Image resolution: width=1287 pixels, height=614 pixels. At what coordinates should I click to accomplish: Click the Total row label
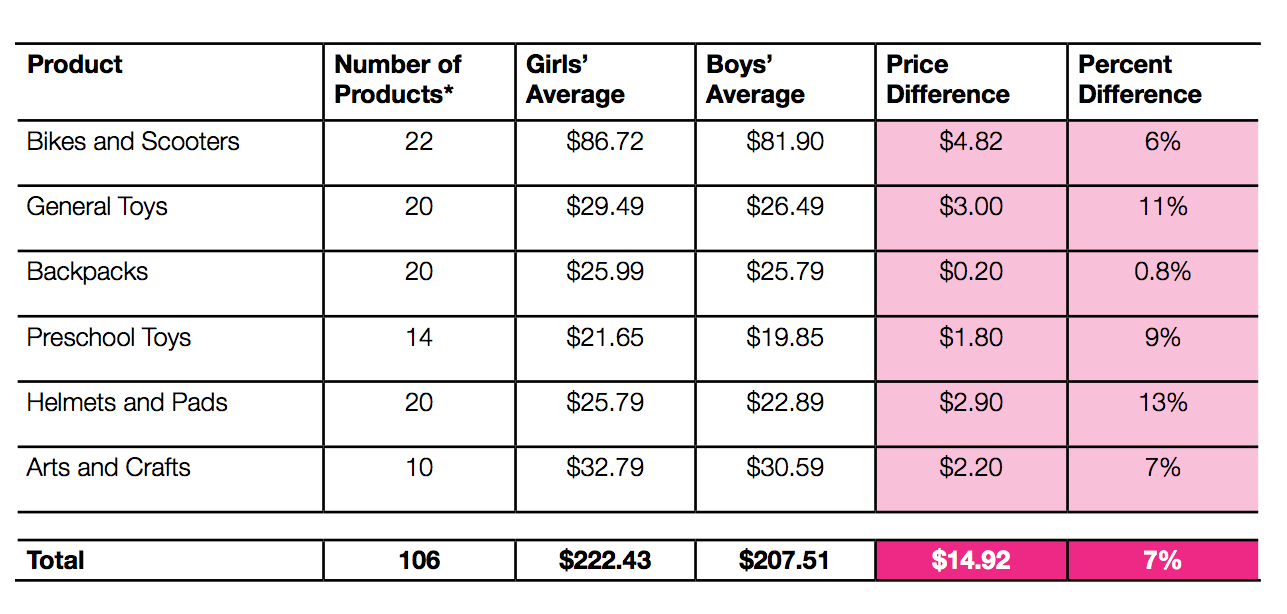tap(56, 561)
